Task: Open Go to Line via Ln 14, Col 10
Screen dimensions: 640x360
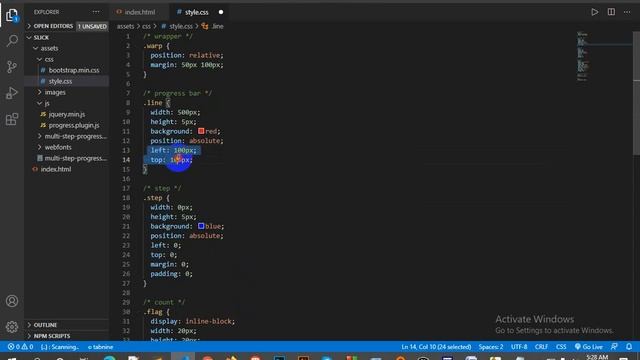Action: 436,347
